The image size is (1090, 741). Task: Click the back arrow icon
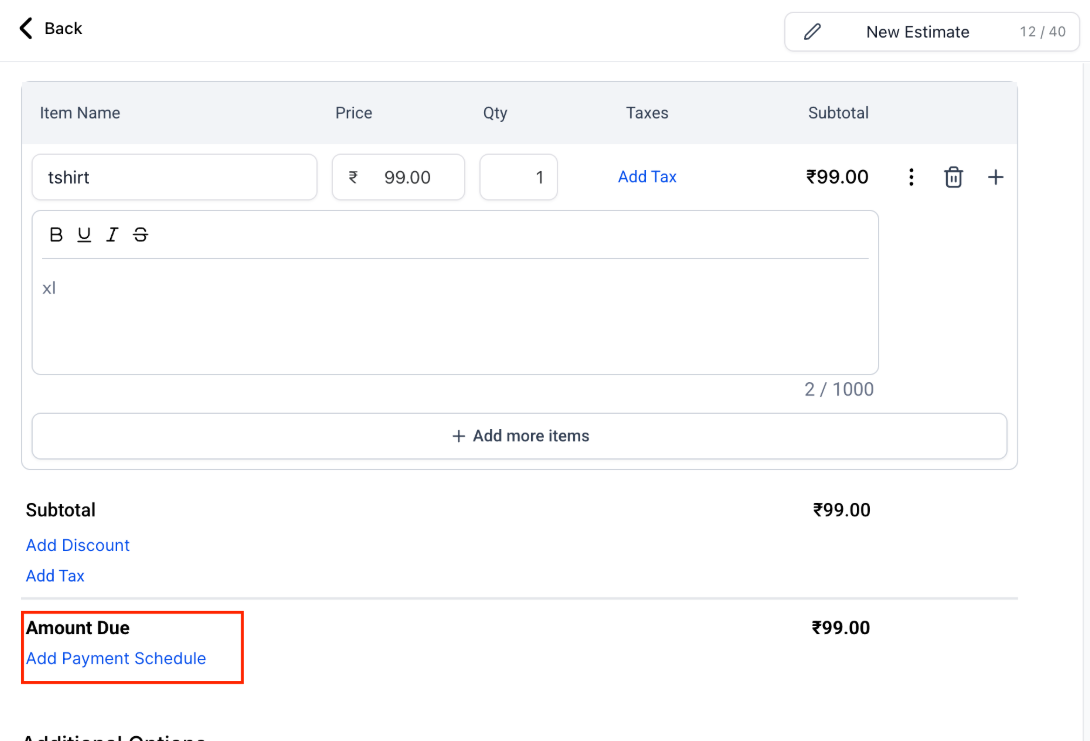click(26, 28)
